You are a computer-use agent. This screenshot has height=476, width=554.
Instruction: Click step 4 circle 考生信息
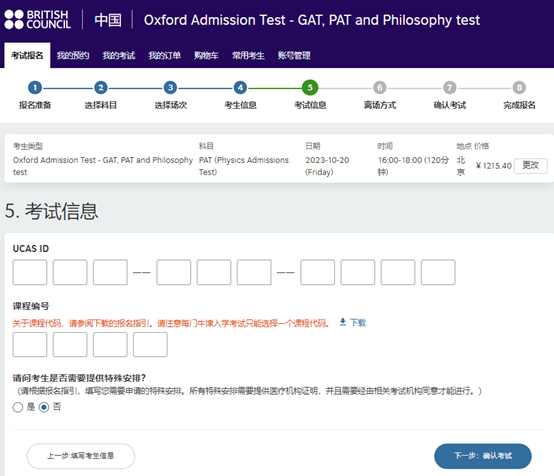click(240, 88)
